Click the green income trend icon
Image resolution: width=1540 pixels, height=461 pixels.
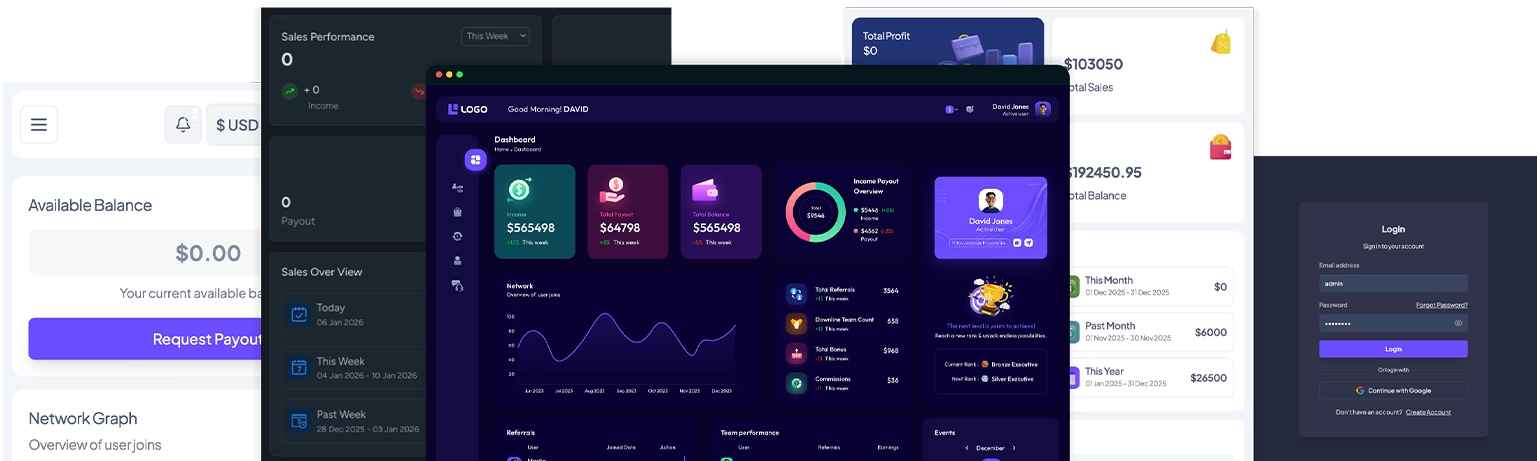(289, 91)
